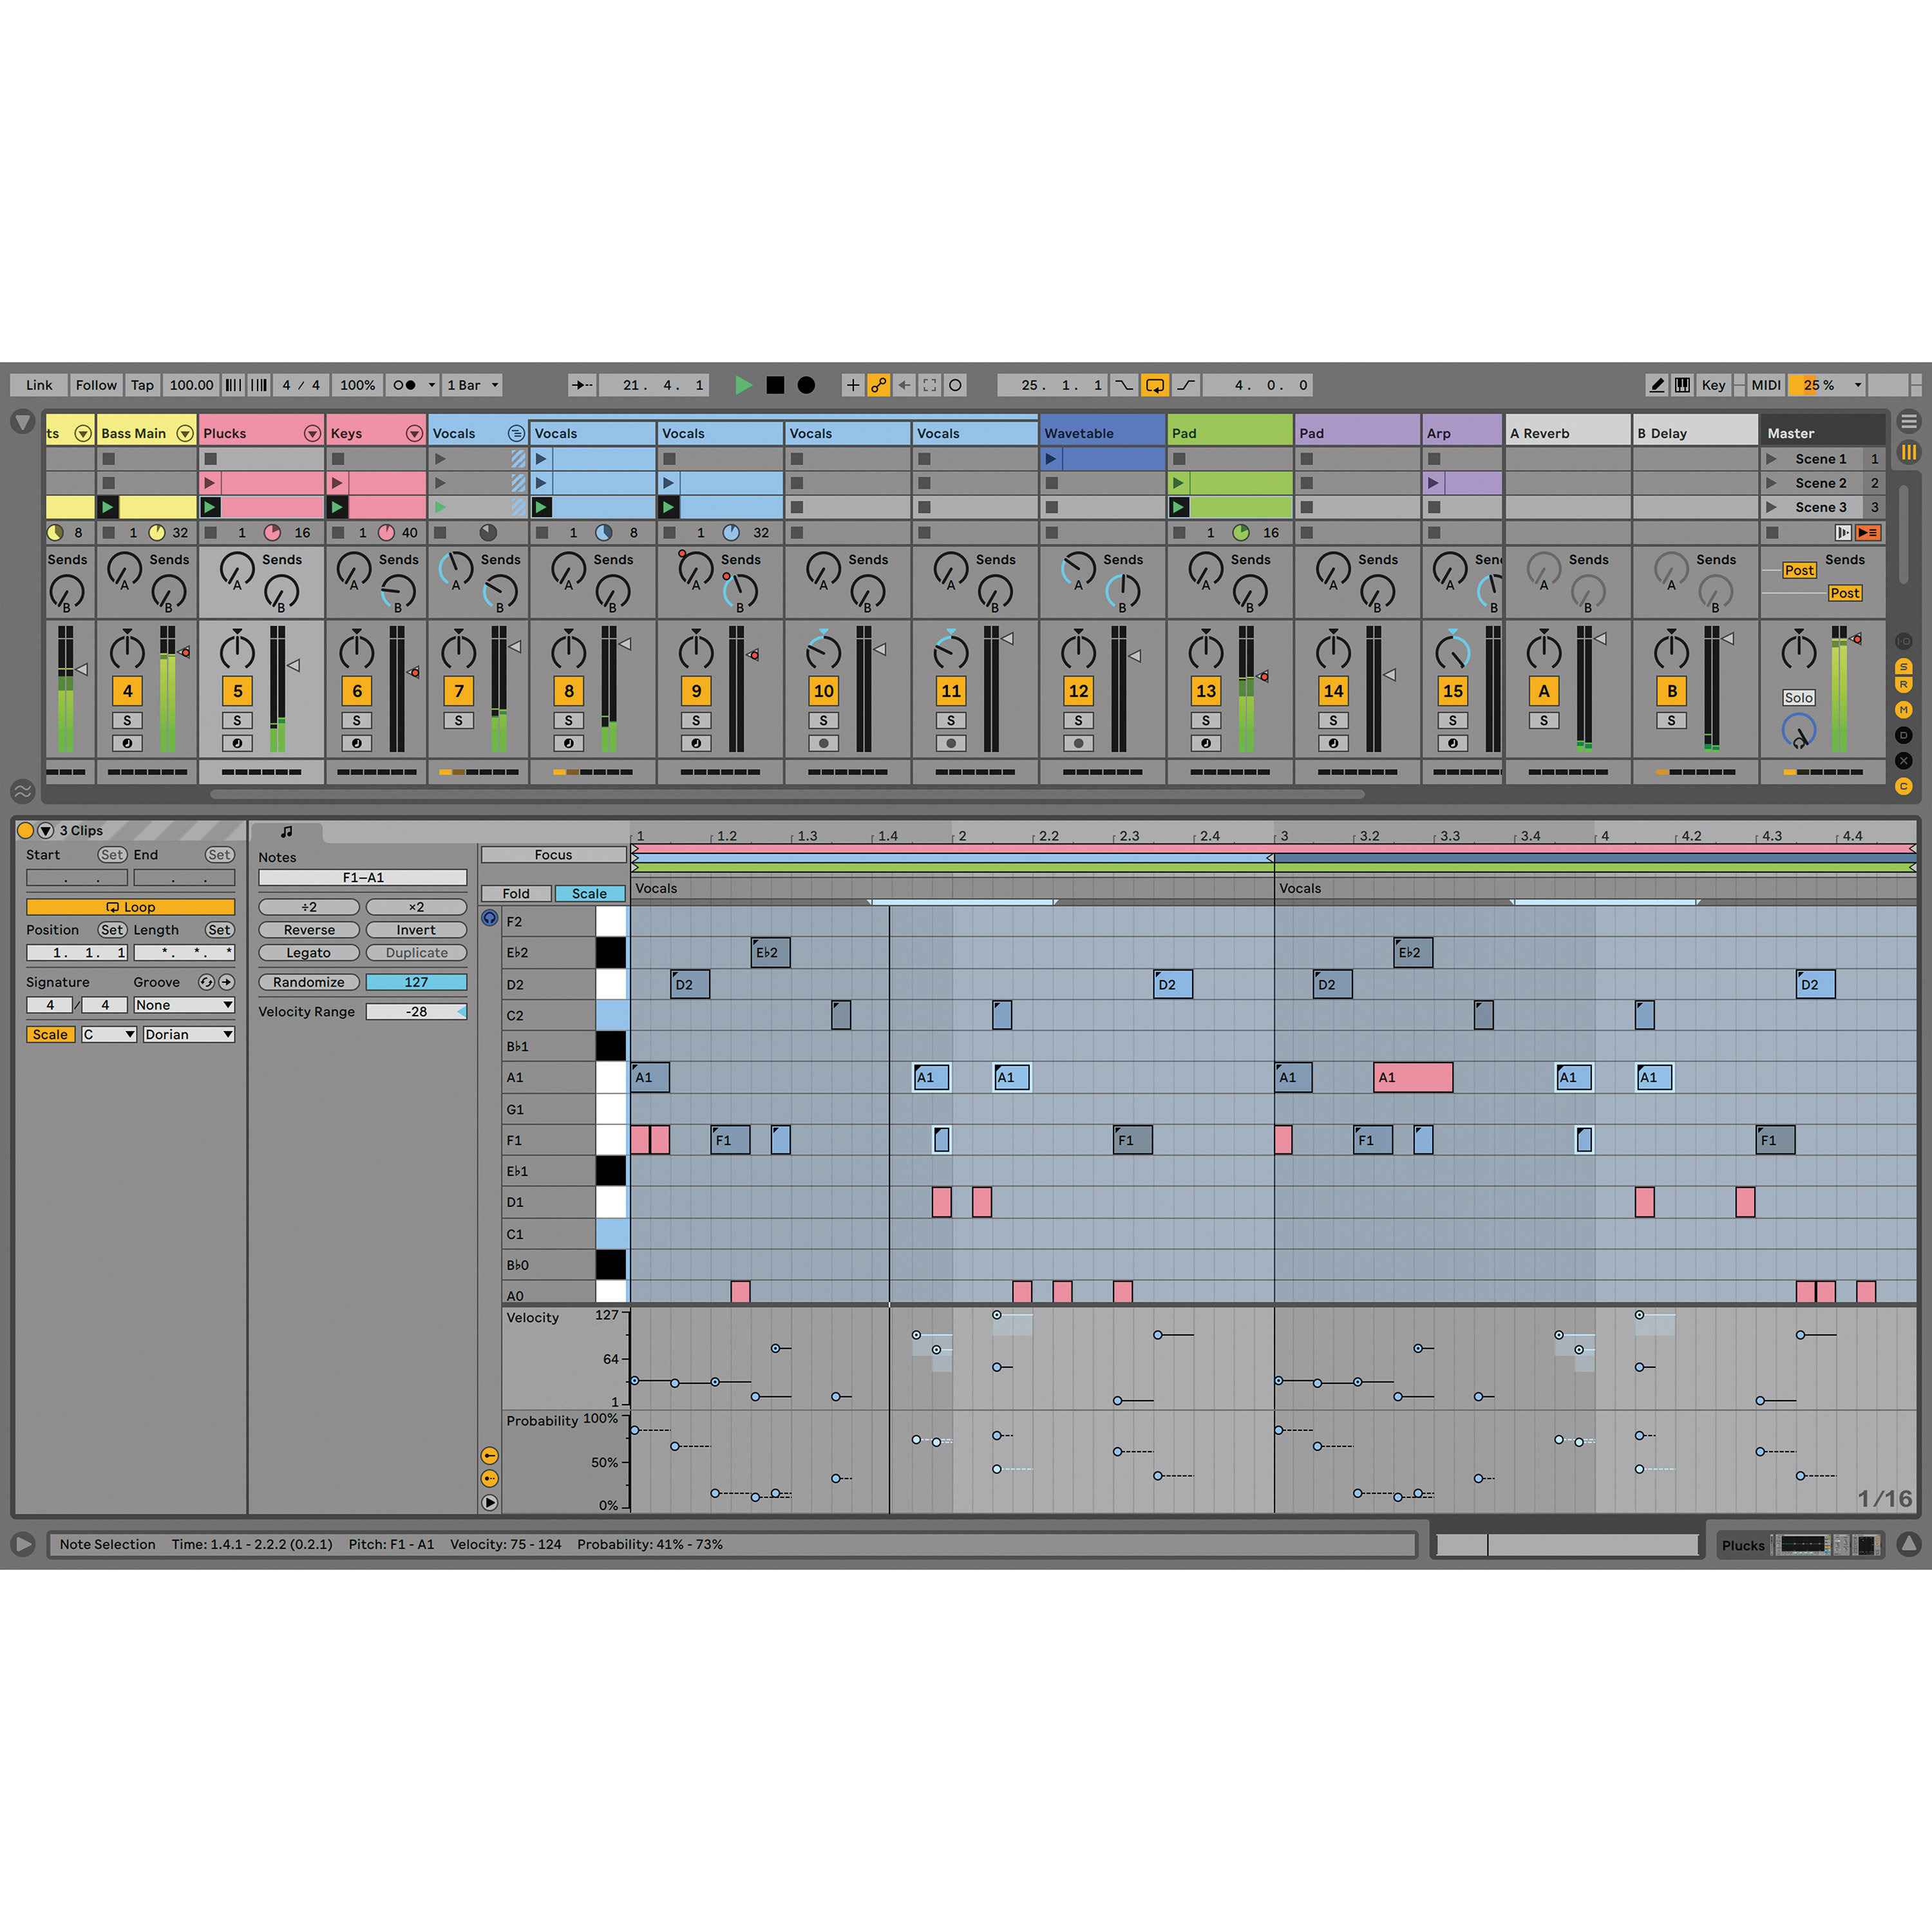Enable Loop in the clip panel
This screenshot has width=1932, height=1932.
[130, 906]
